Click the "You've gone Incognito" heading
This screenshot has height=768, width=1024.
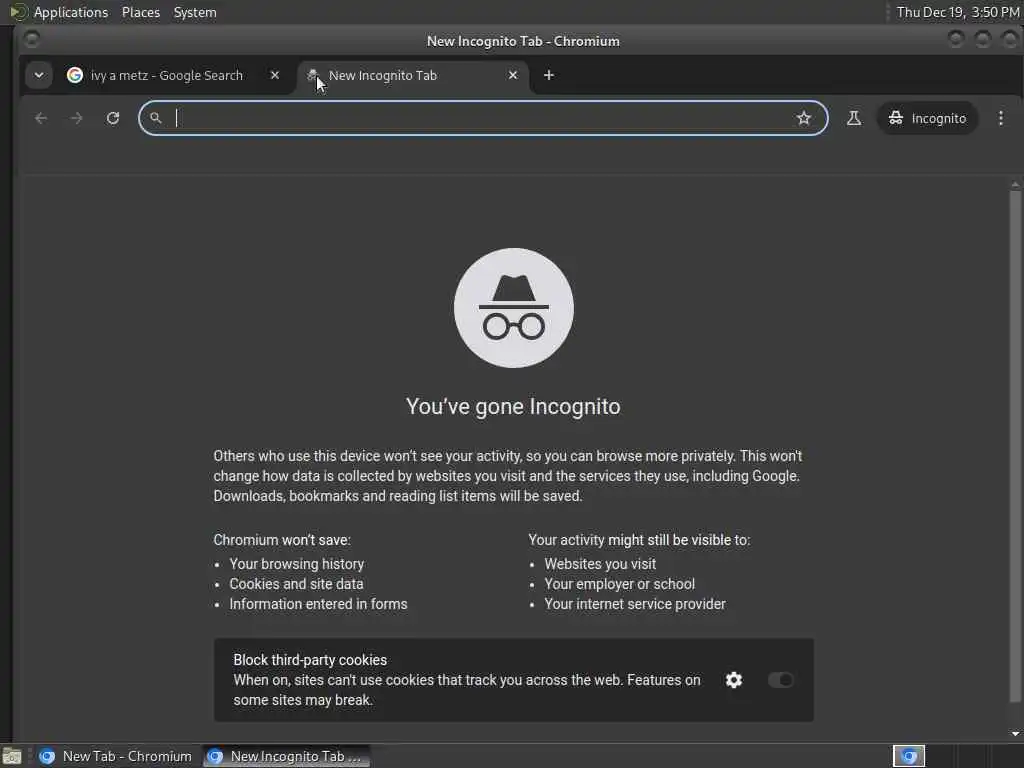point(513,406)
